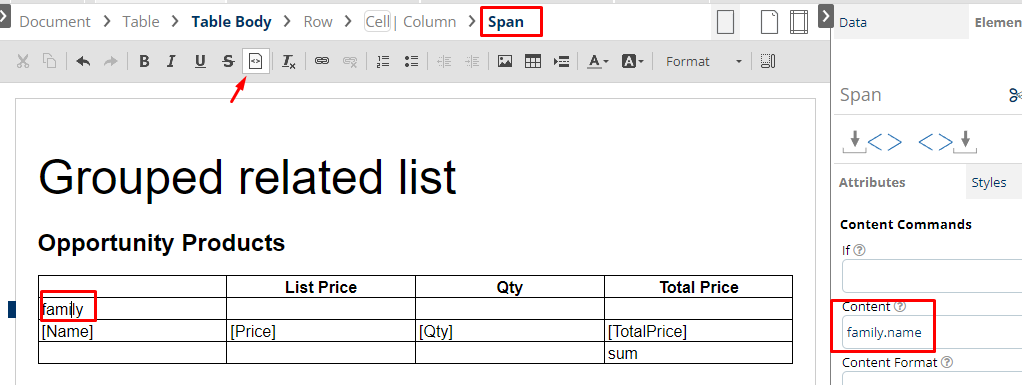
Task: Select Table Body in the breadcrumb
Action: 231,21
